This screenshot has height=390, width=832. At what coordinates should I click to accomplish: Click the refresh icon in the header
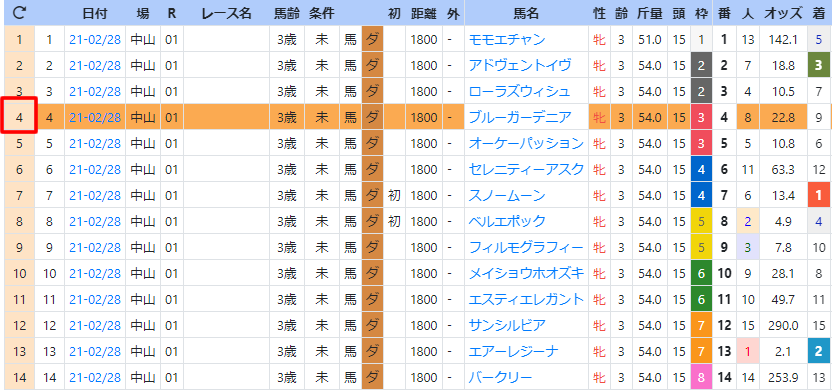20,13
